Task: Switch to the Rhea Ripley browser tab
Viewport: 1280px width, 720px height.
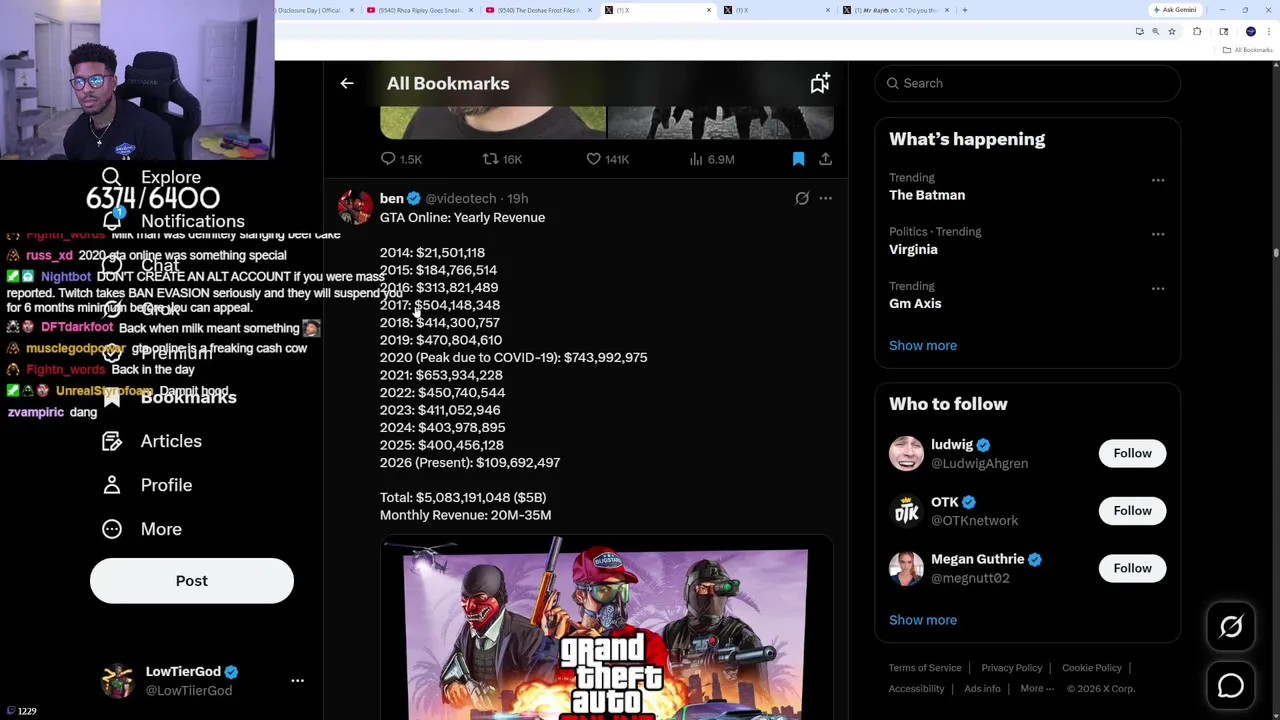Action: (420, 10)
